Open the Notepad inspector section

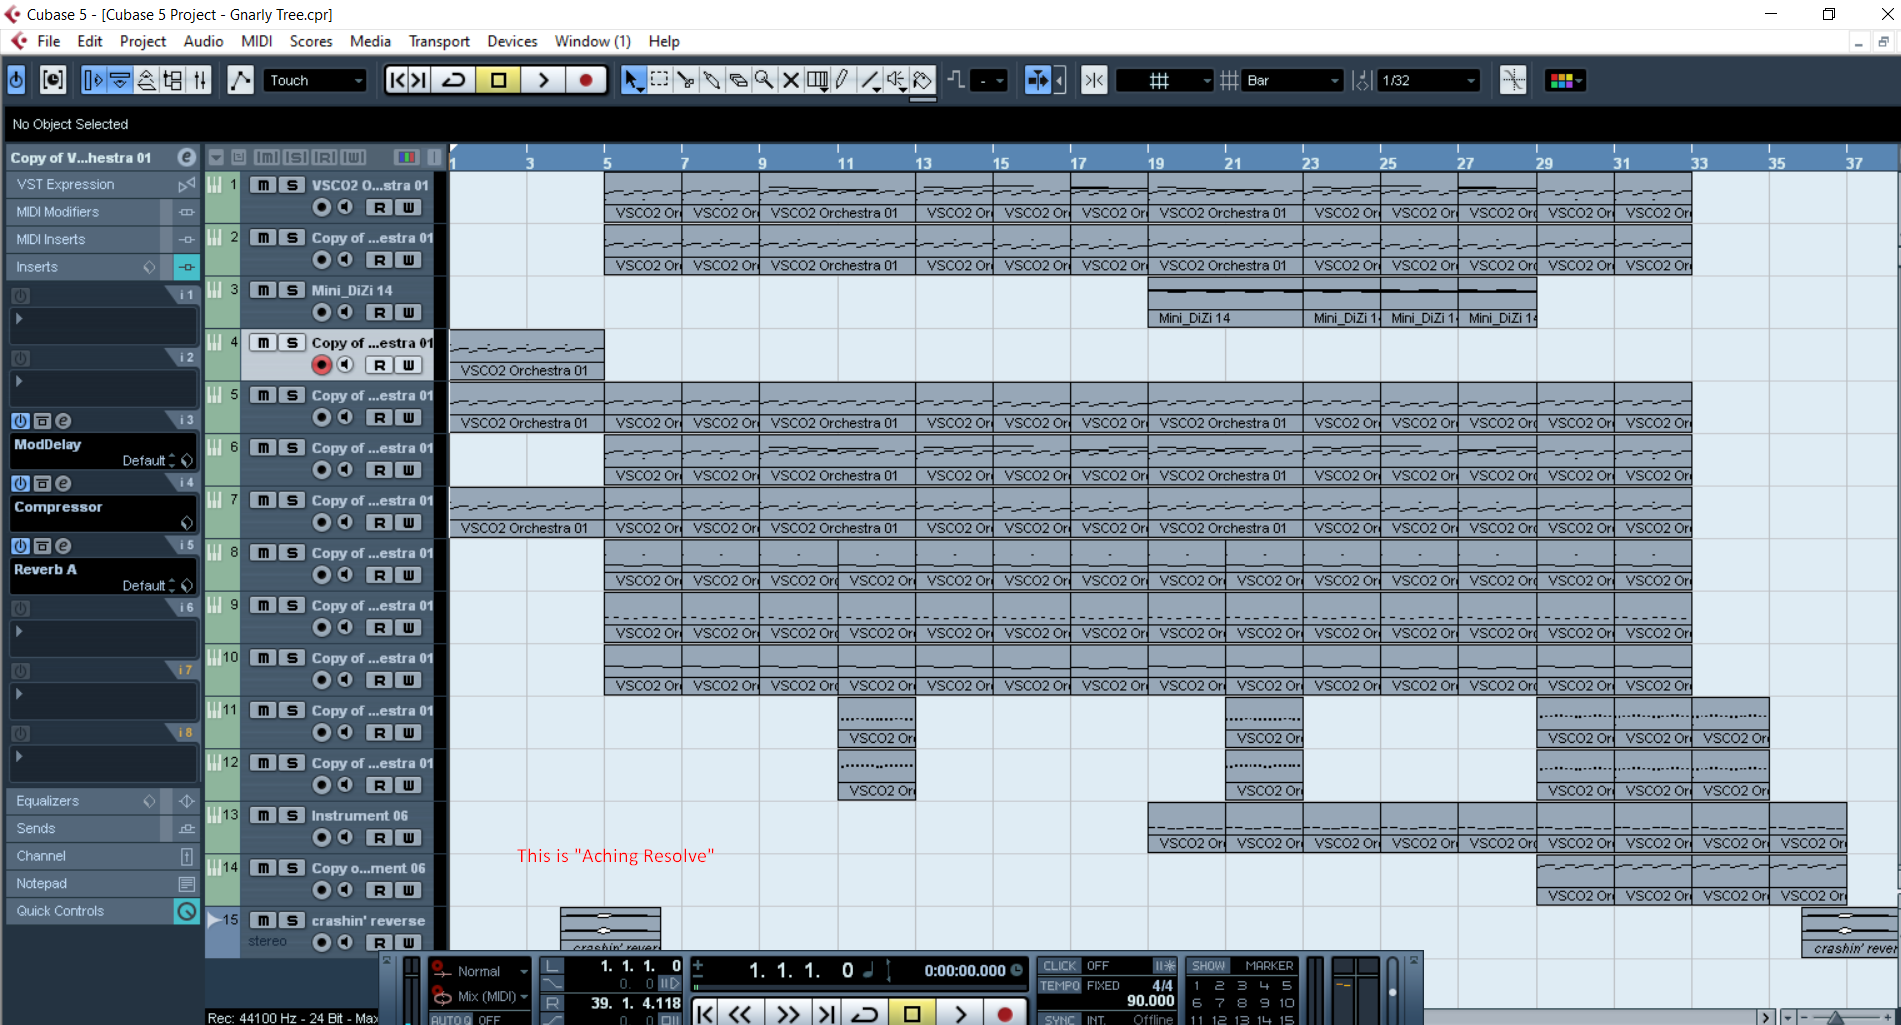click(x=103, y=883)
